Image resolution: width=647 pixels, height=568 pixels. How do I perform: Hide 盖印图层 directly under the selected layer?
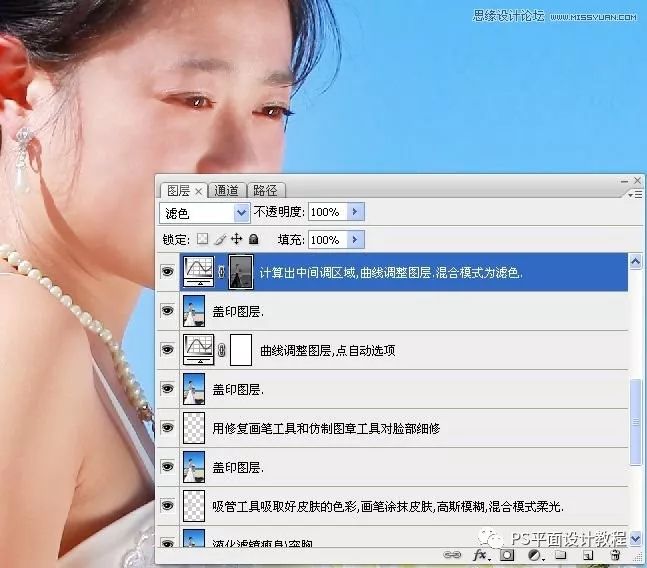(168, 311)
